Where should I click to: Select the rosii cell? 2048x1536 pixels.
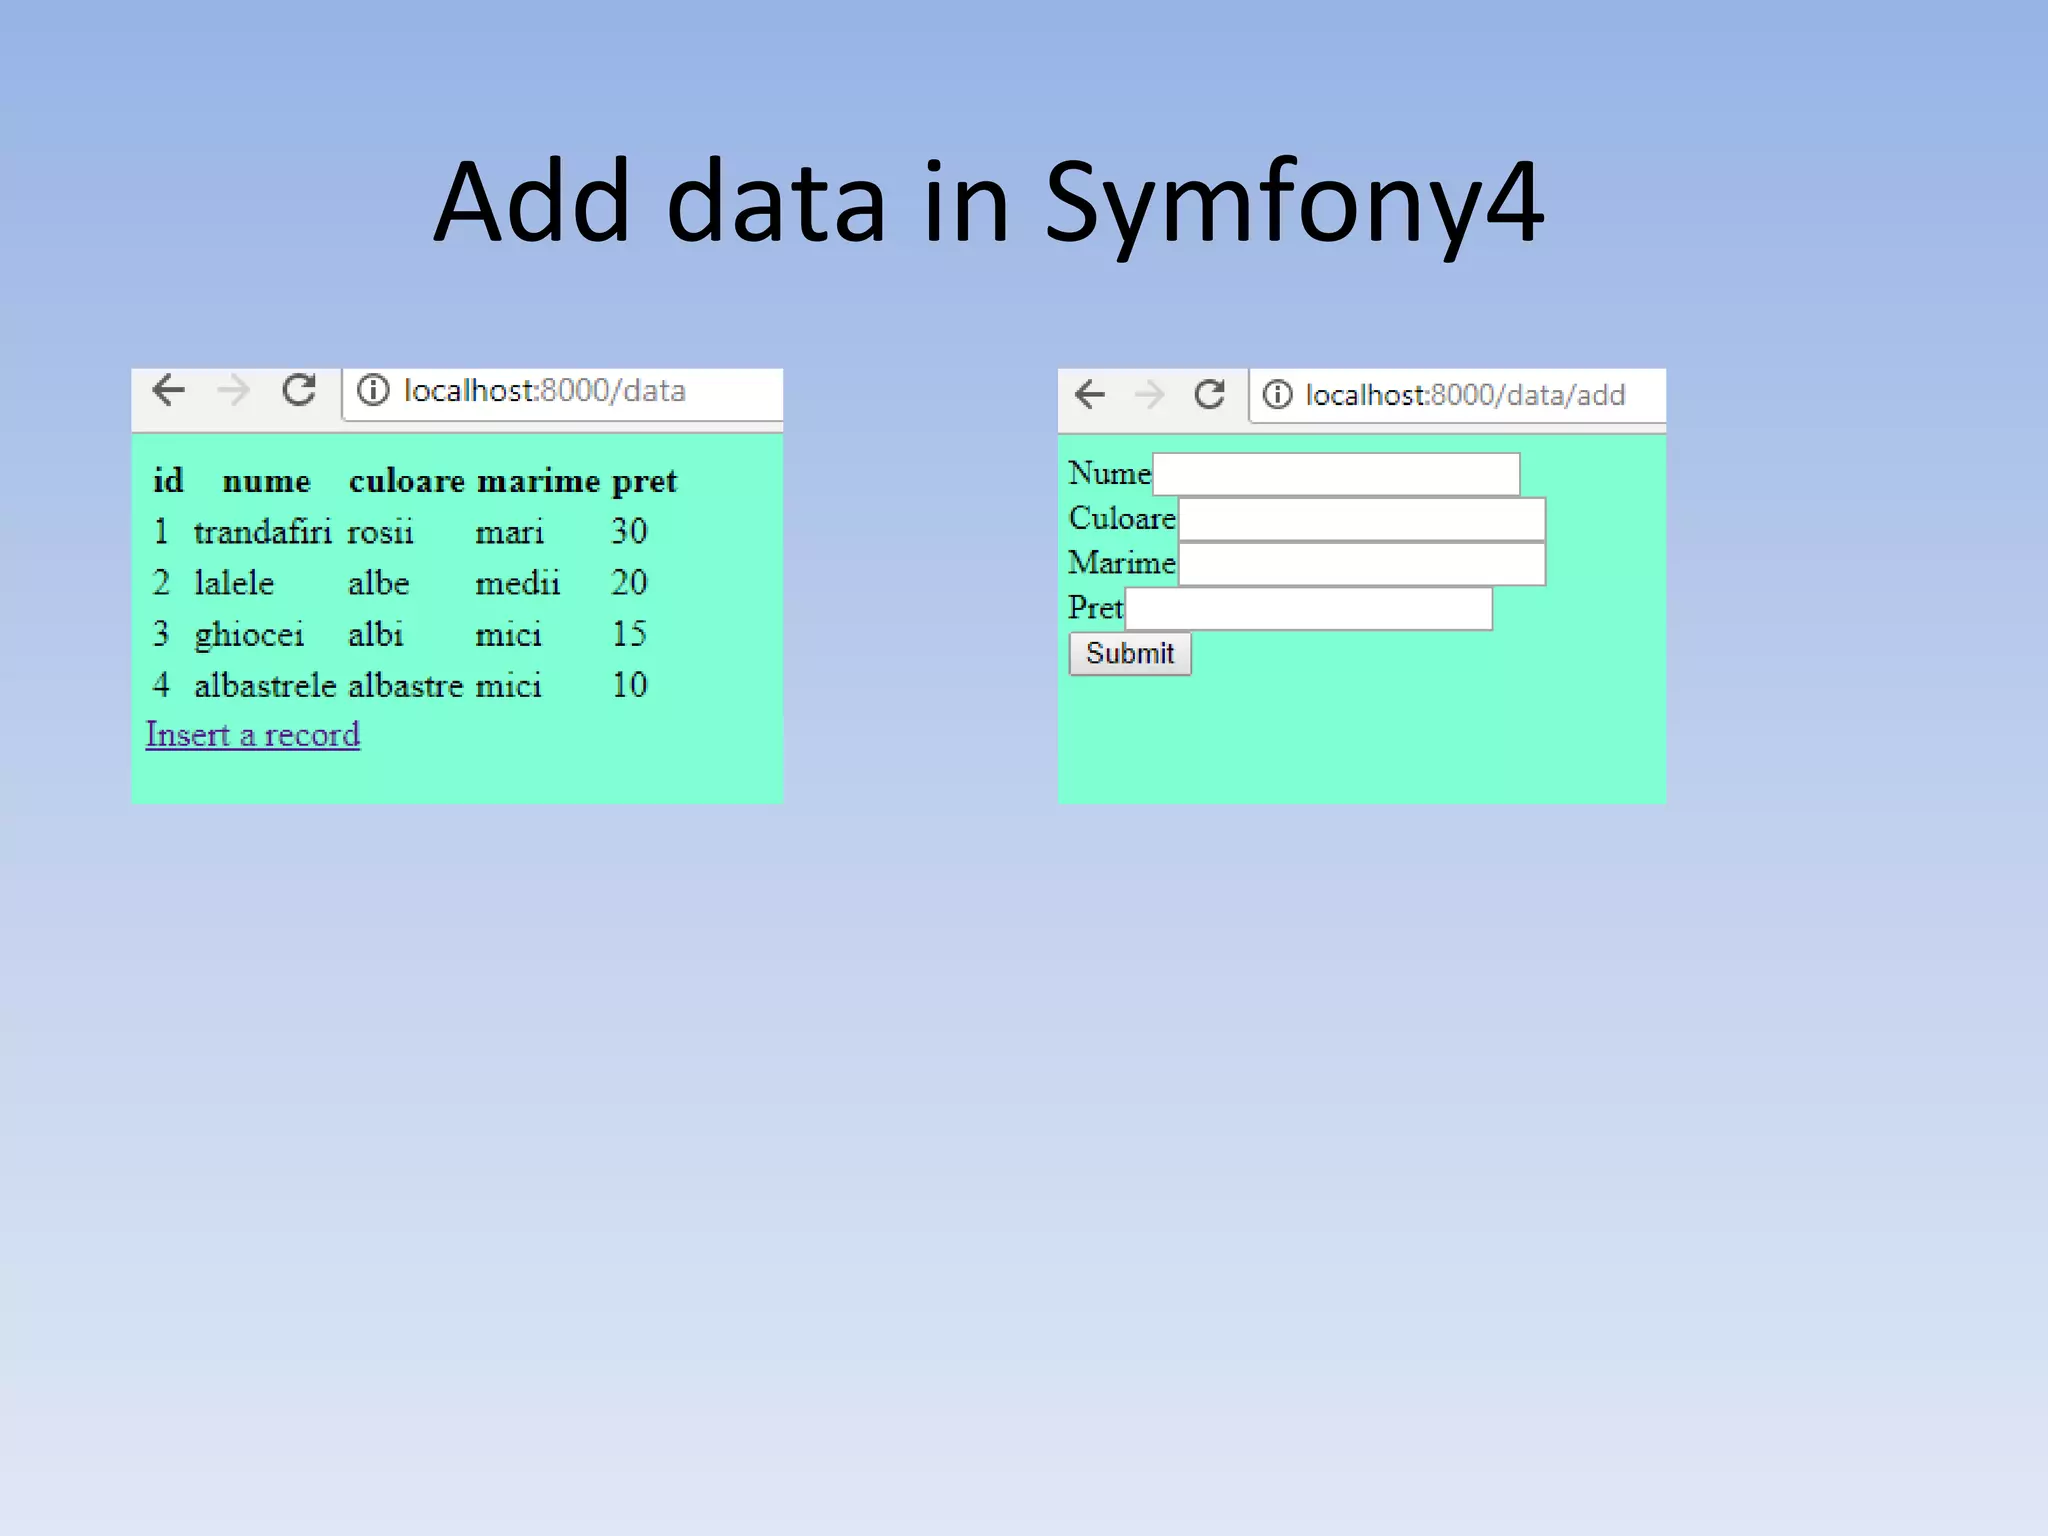(380, 531)
